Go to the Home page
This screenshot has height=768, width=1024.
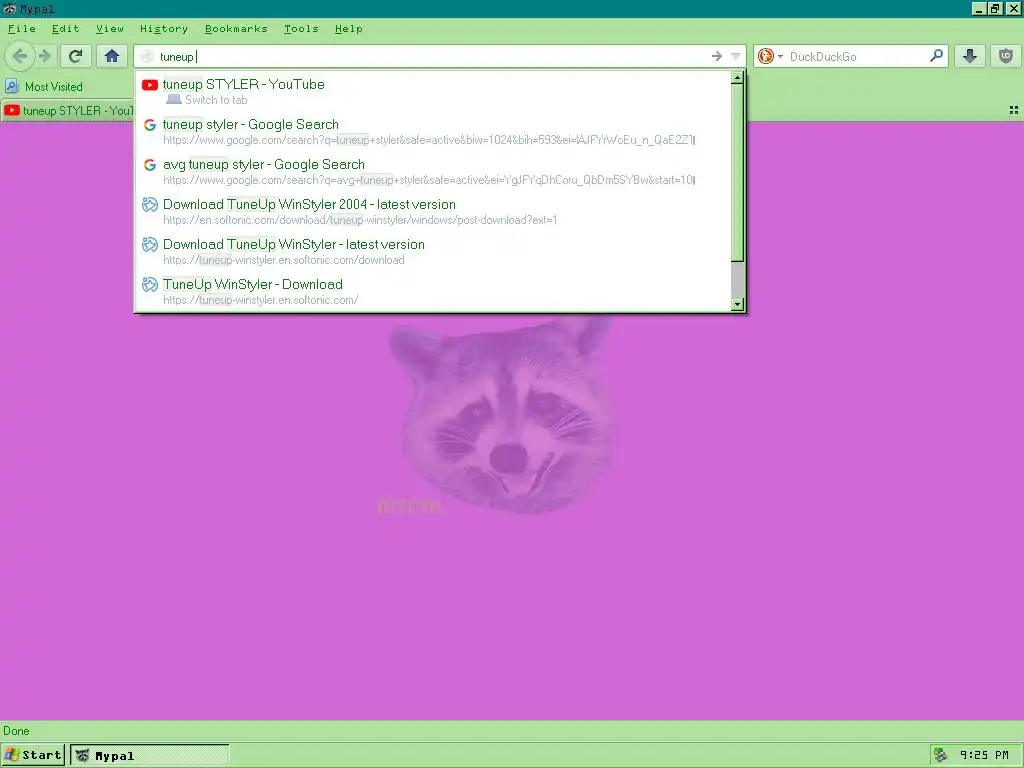click(x=112, y=56)
